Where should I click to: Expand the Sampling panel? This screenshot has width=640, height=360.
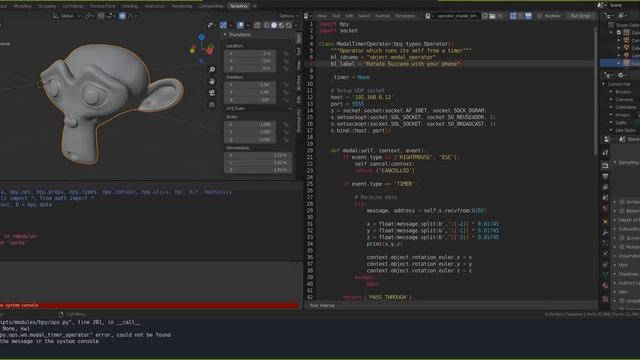[627, 162]
